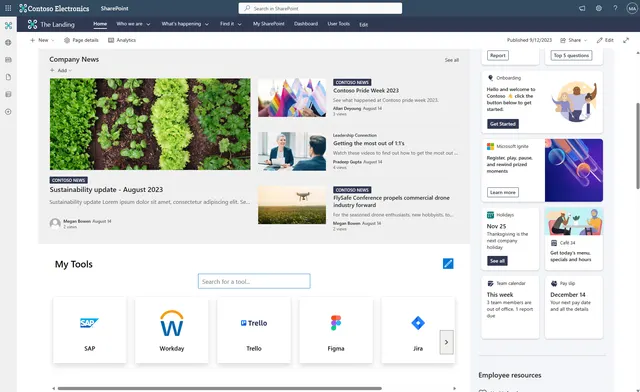Open the app launcher waffle icon
640x392 pixels.
(8, 8)
